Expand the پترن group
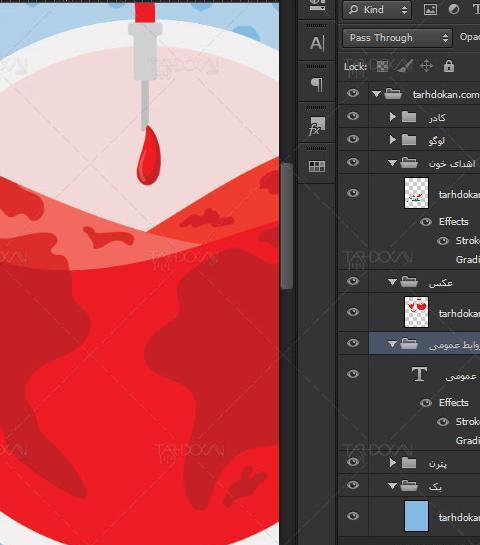Screen dimensions: 480x545 click(x=392, y=463)
